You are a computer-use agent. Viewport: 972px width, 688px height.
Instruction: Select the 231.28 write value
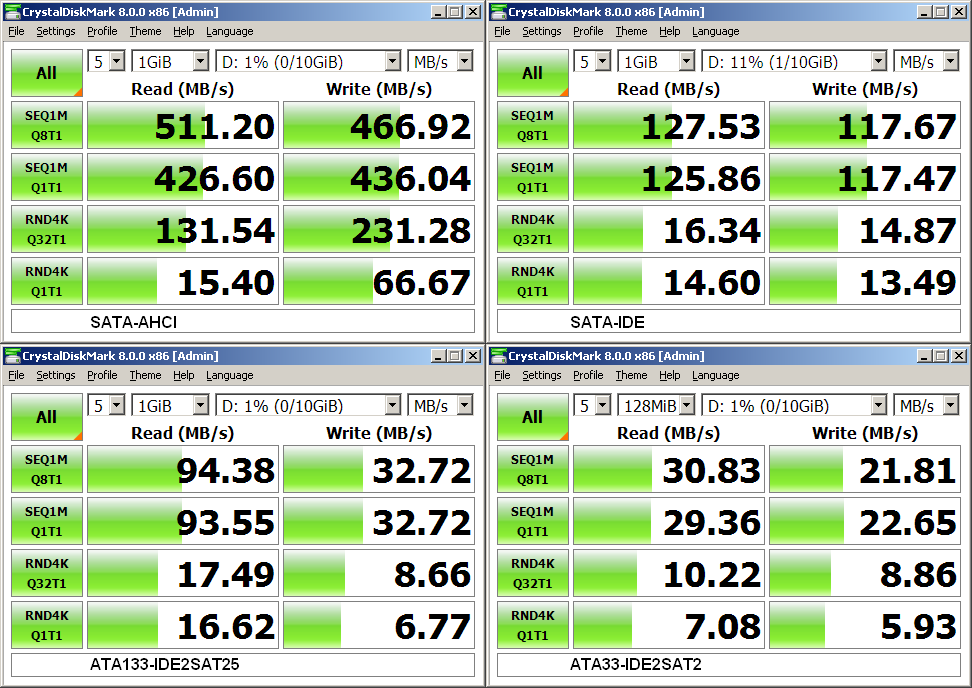(411, 231)
